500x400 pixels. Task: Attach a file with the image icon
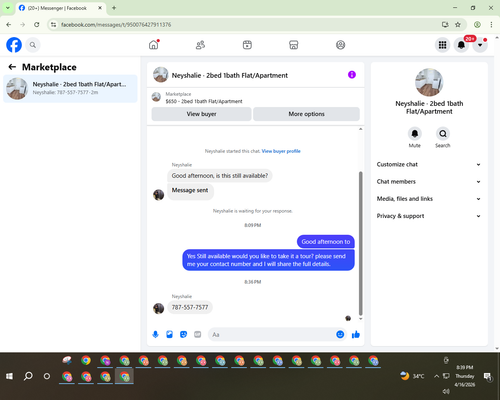(x=169, y=334)
